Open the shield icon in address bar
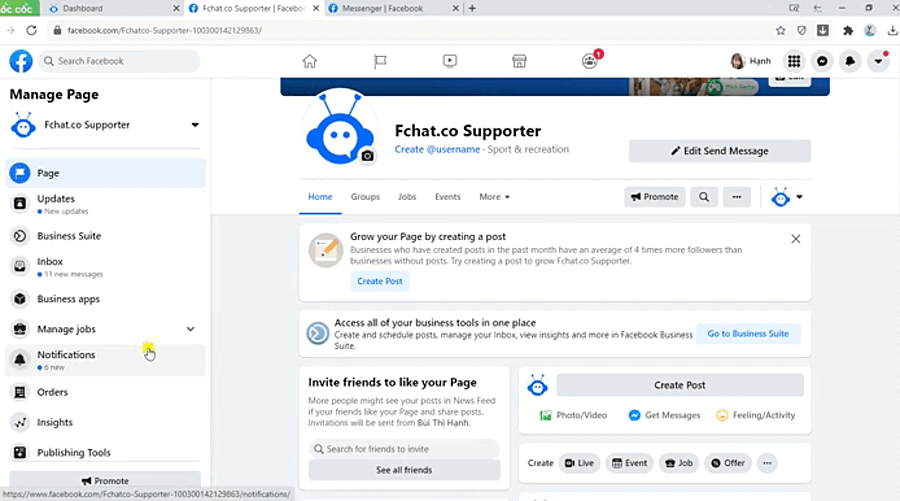The height and width of the screenshot is (501, 900). 802,30
